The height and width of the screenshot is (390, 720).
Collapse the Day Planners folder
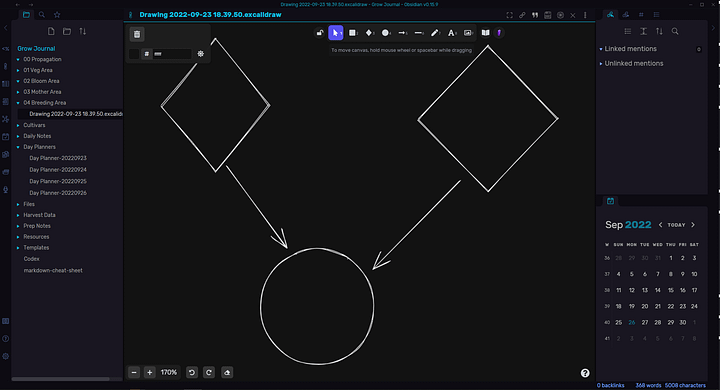point(39,147)
